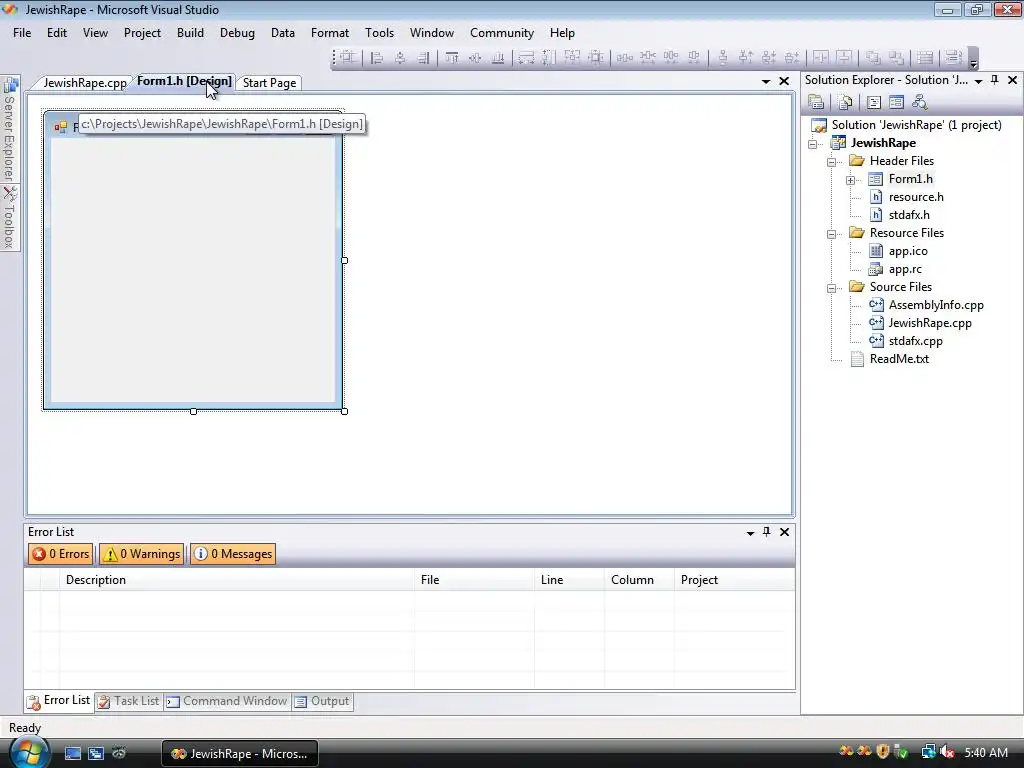
Task: Toggle auto-hide pin on Error List panel
Action: pyautogui.click(x=767, y=532)
